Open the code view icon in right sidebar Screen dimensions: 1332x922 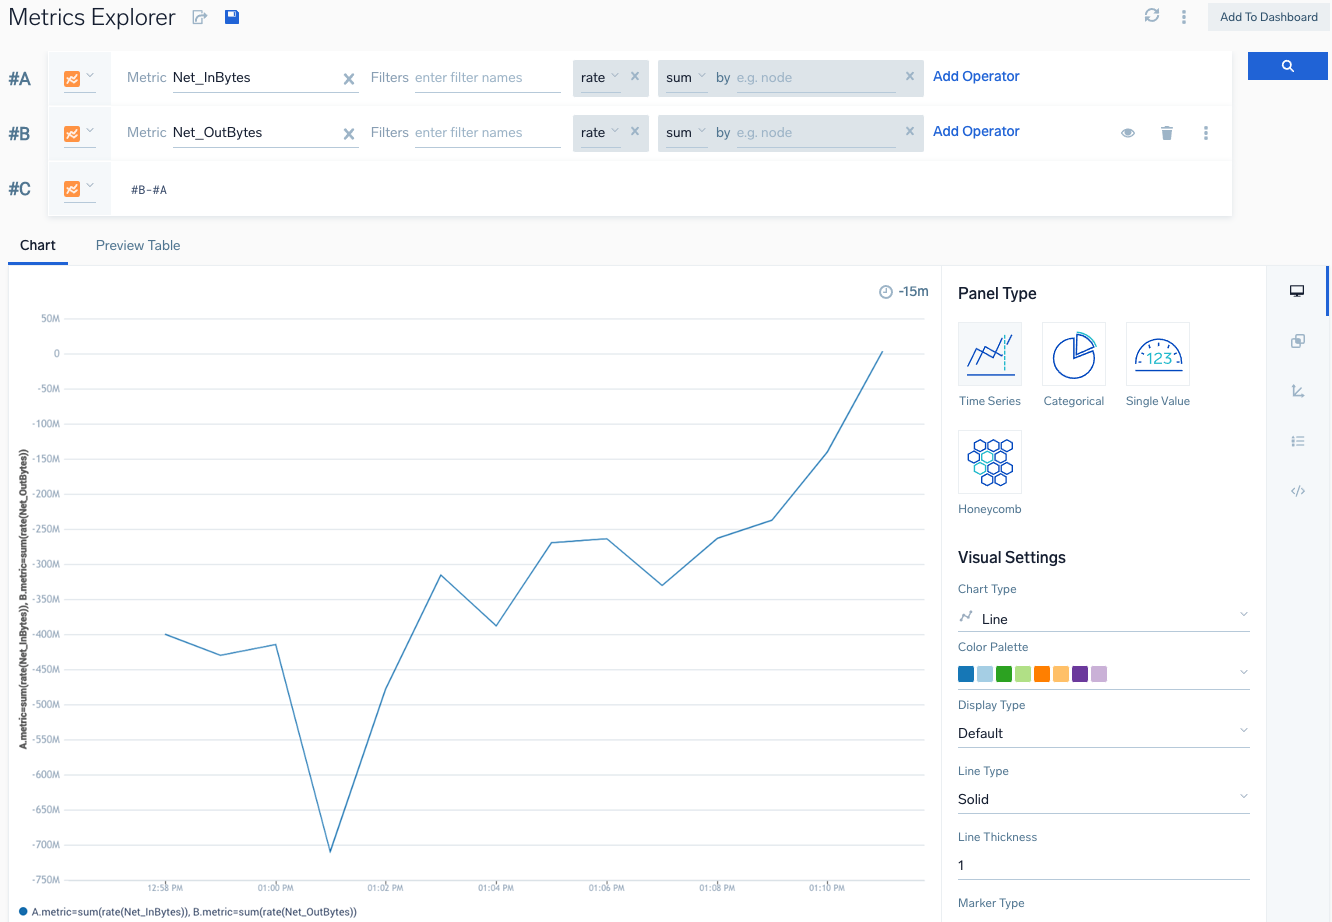click(1297, 491)
